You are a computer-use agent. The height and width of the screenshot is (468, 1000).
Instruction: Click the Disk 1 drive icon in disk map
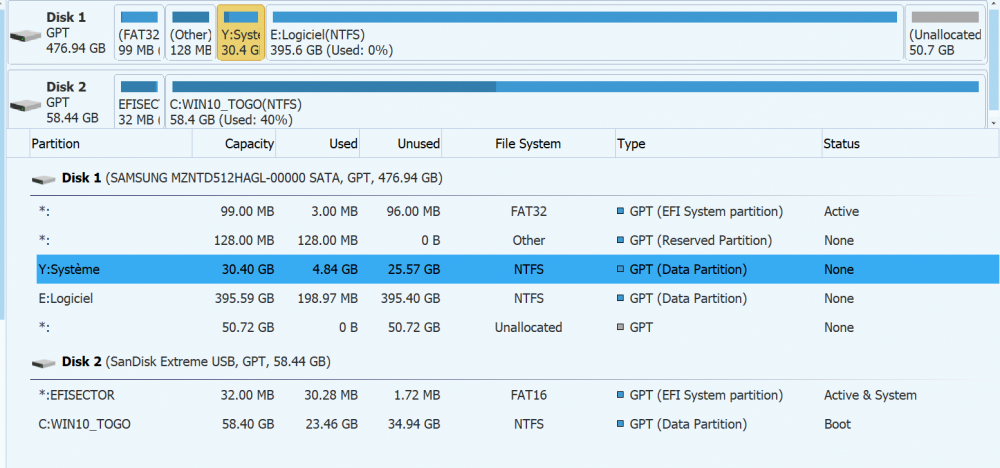(26, 35)
